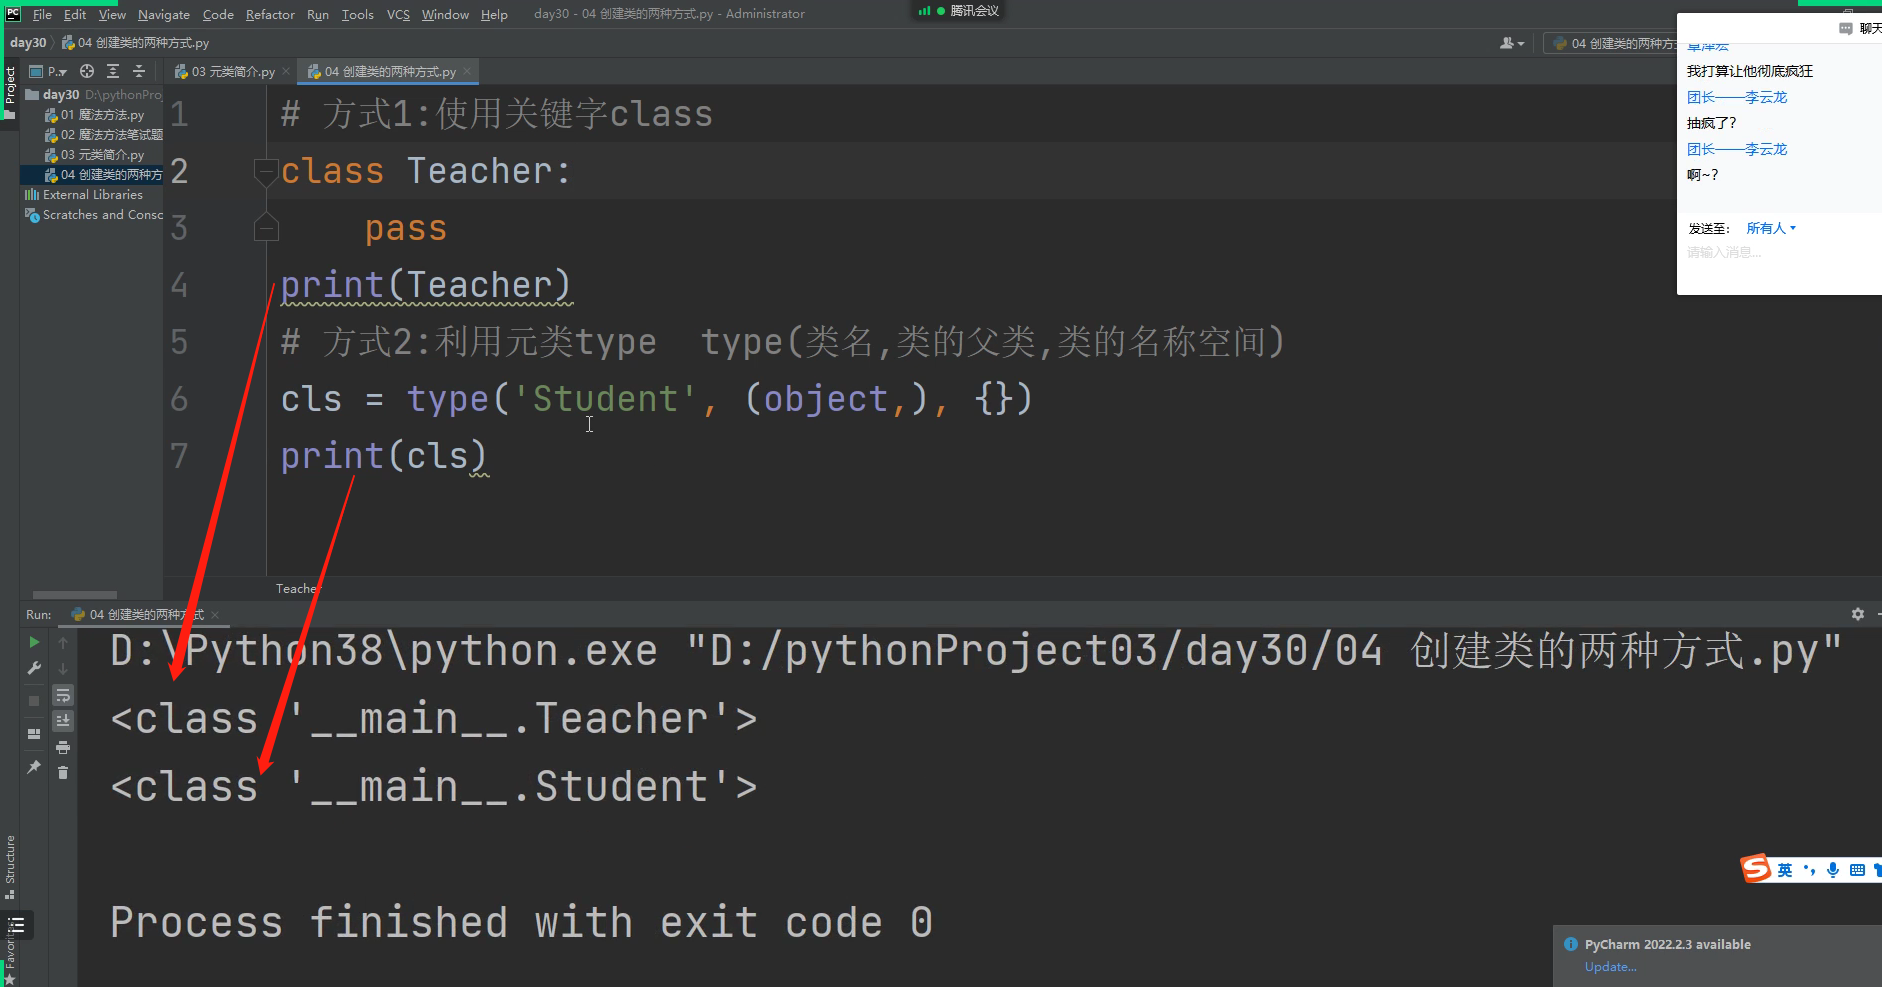Screen dimensions: 1882x987
Task: Open 02 魔法方法笔试题 file in project tree
Action: [103, 135]
